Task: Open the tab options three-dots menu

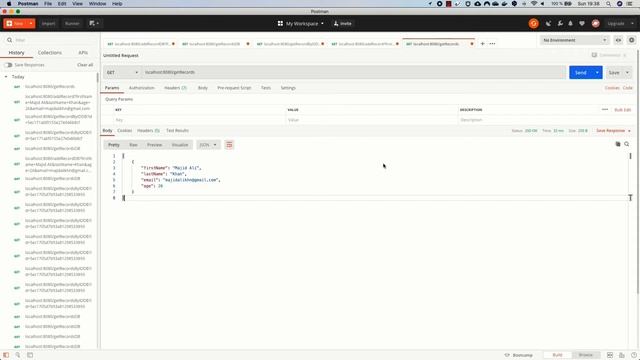Action: pos(492,44)
